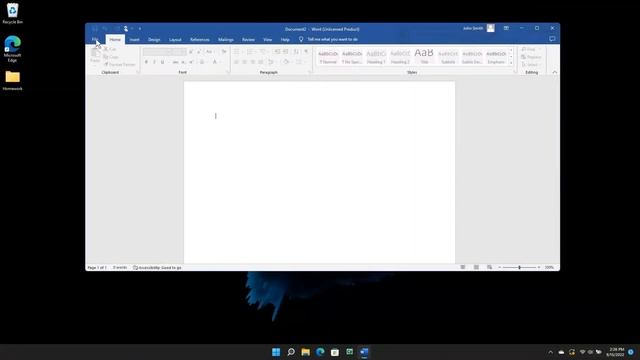640x360 pixels.
Task: Switch to Read Mode view in status bar
Action: [463, 267]
